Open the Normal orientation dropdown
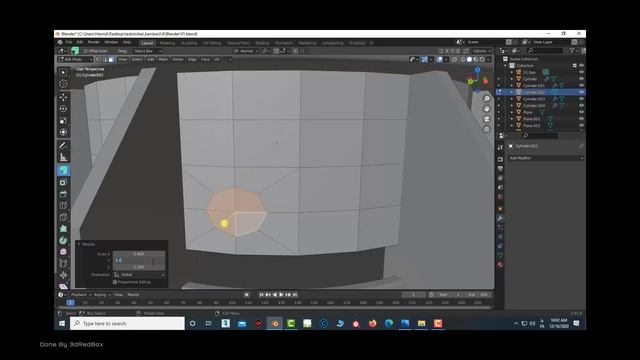Viewport: 640px width, 360px height. (246, 51)
